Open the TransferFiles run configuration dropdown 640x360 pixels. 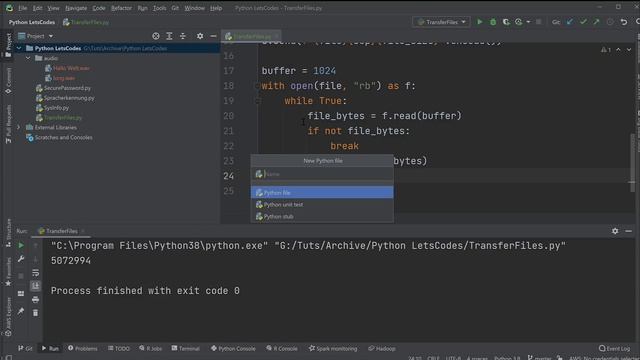coord(441,22)
